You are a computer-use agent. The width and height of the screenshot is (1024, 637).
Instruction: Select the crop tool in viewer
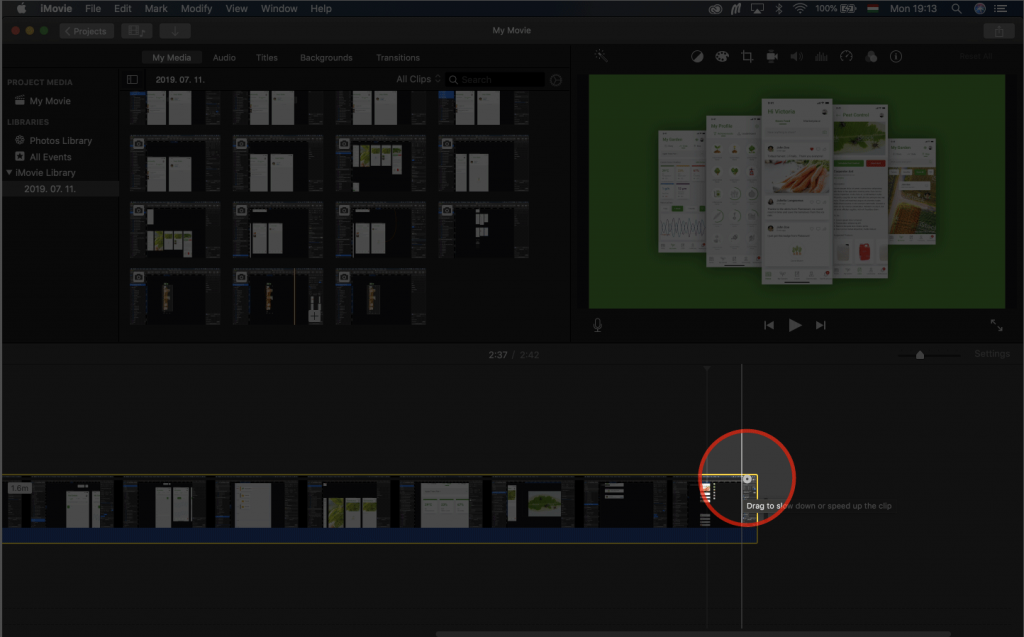click(x=747, y=56)
